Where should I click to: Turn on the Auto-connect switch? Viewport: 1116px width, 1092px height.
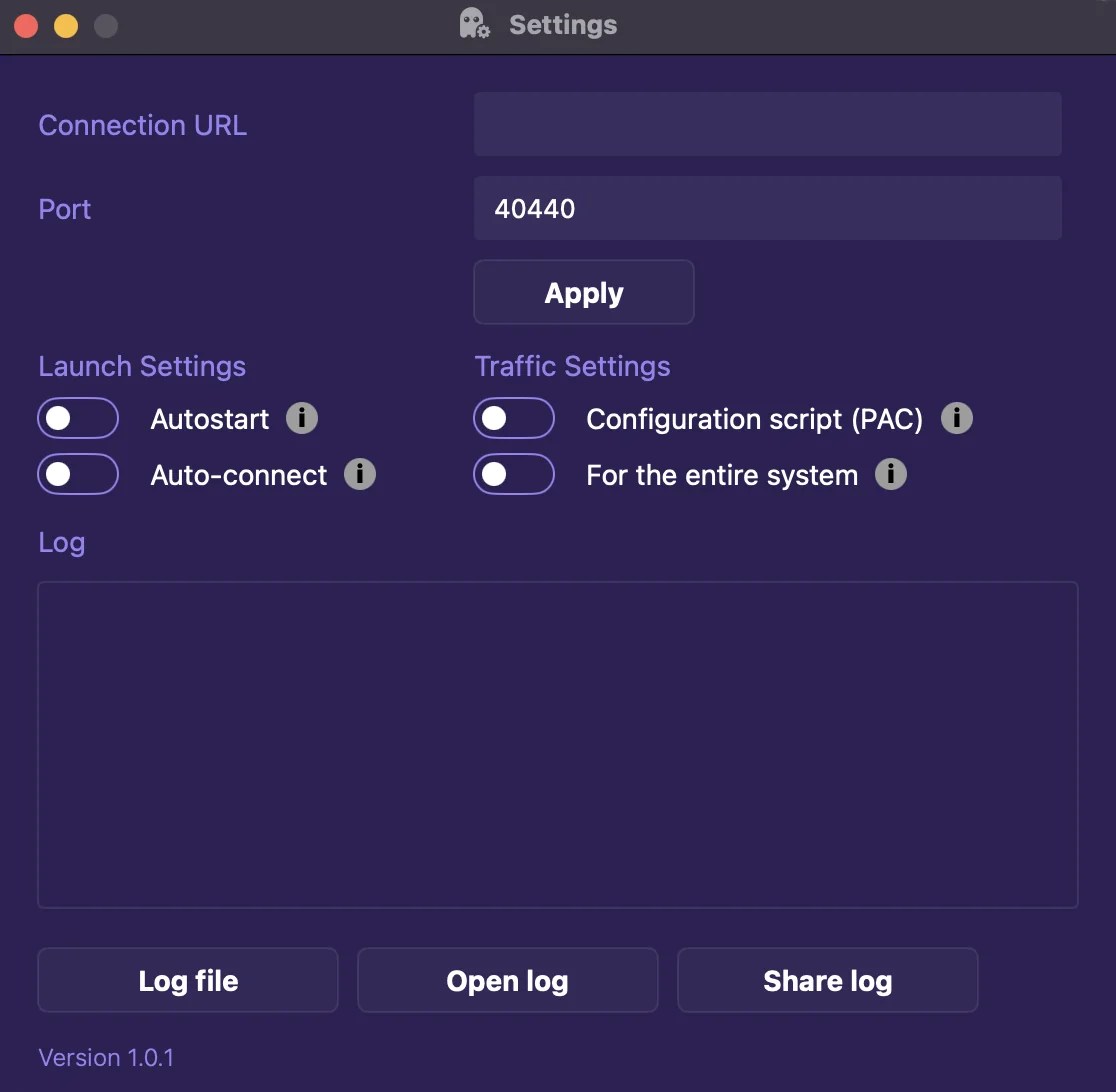[x=78, y=474]
